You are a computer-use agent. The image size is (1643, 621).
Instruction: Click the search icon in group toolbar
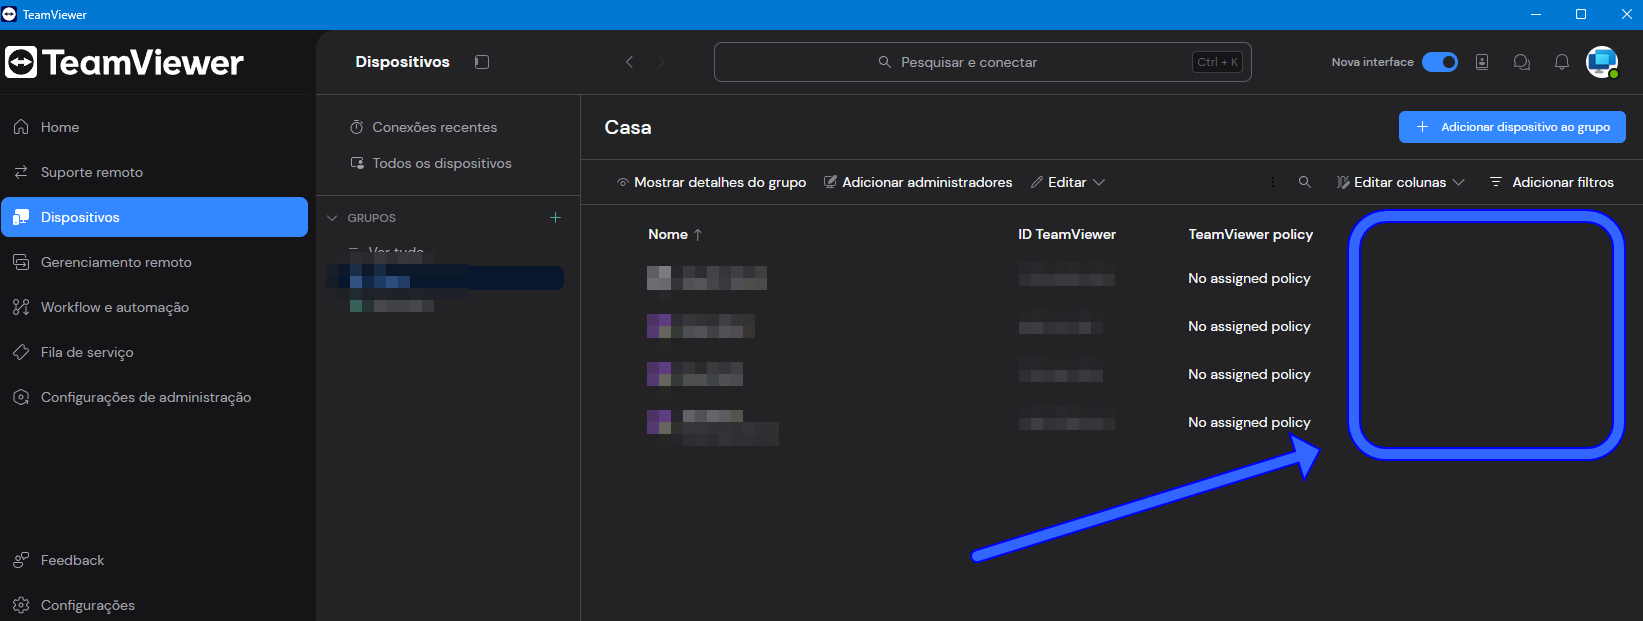[x=1304, y=182]
